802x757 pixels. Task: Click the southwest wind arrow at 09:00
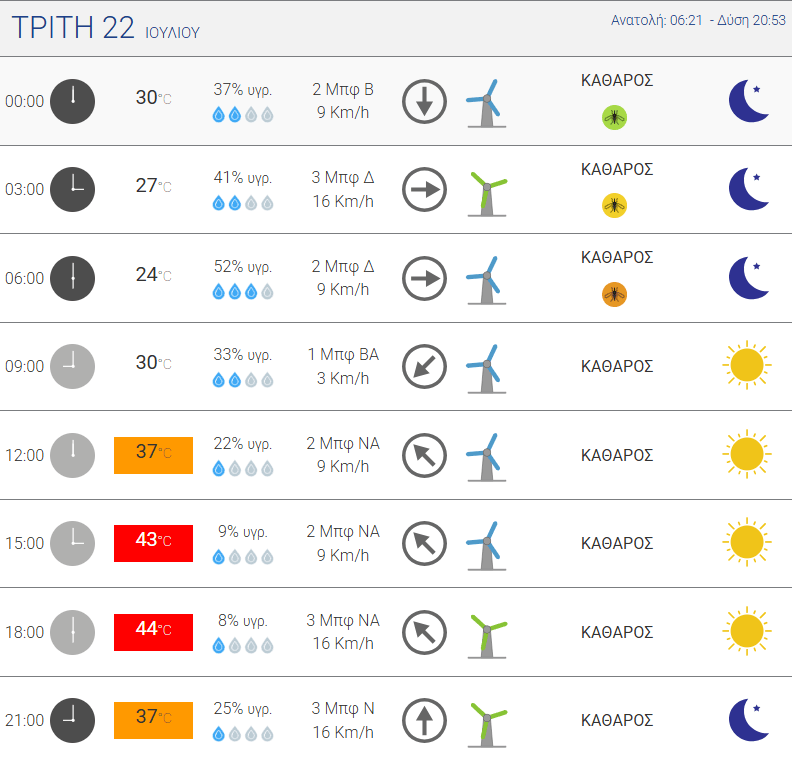pos(424,366)
